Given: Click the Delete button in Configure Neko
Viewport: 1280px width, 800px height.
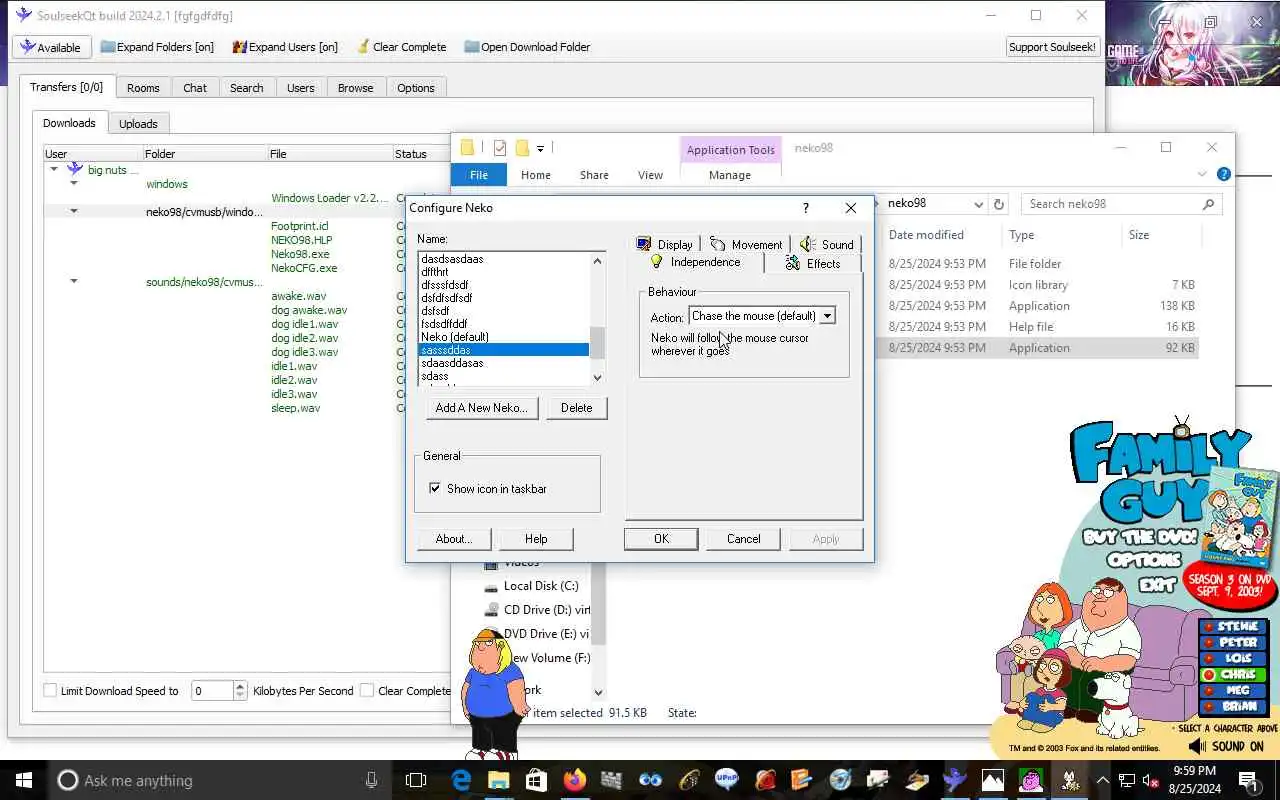Looking at the screenshot, I should coord(576,408).
